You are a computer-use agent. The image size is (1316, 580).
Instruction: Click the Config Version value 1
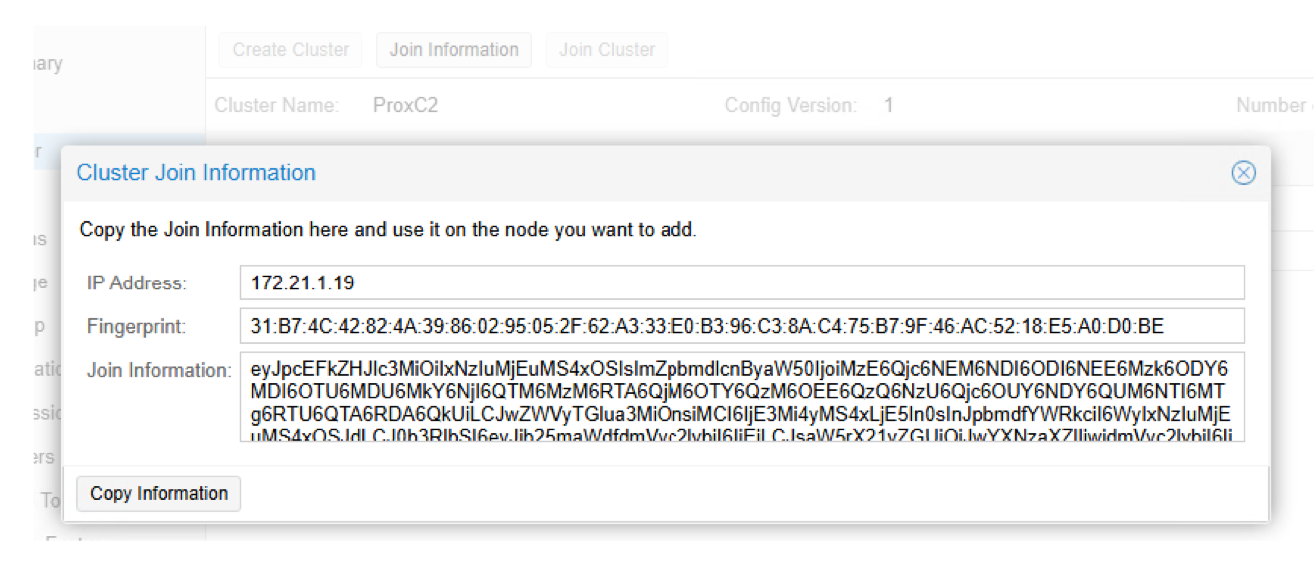click(888, 105)
